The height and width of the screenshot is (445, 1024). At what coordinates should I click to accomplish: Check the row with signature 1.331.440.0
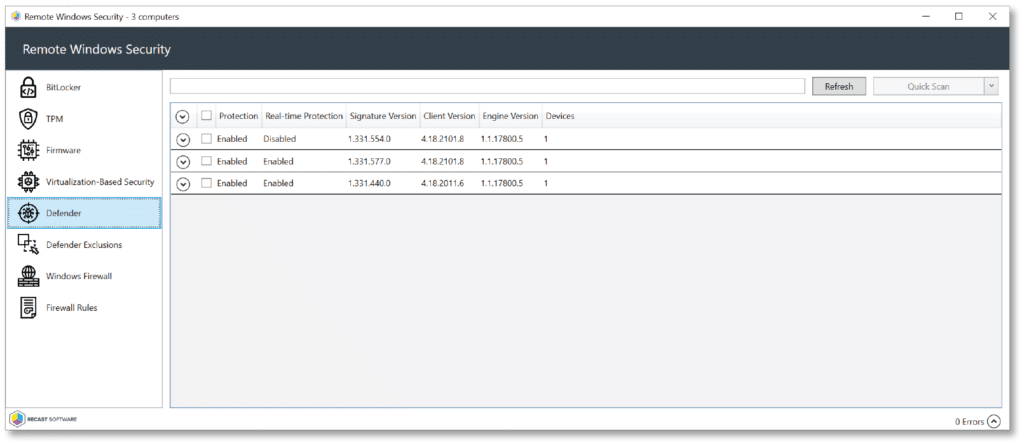[x=206, y=183]
